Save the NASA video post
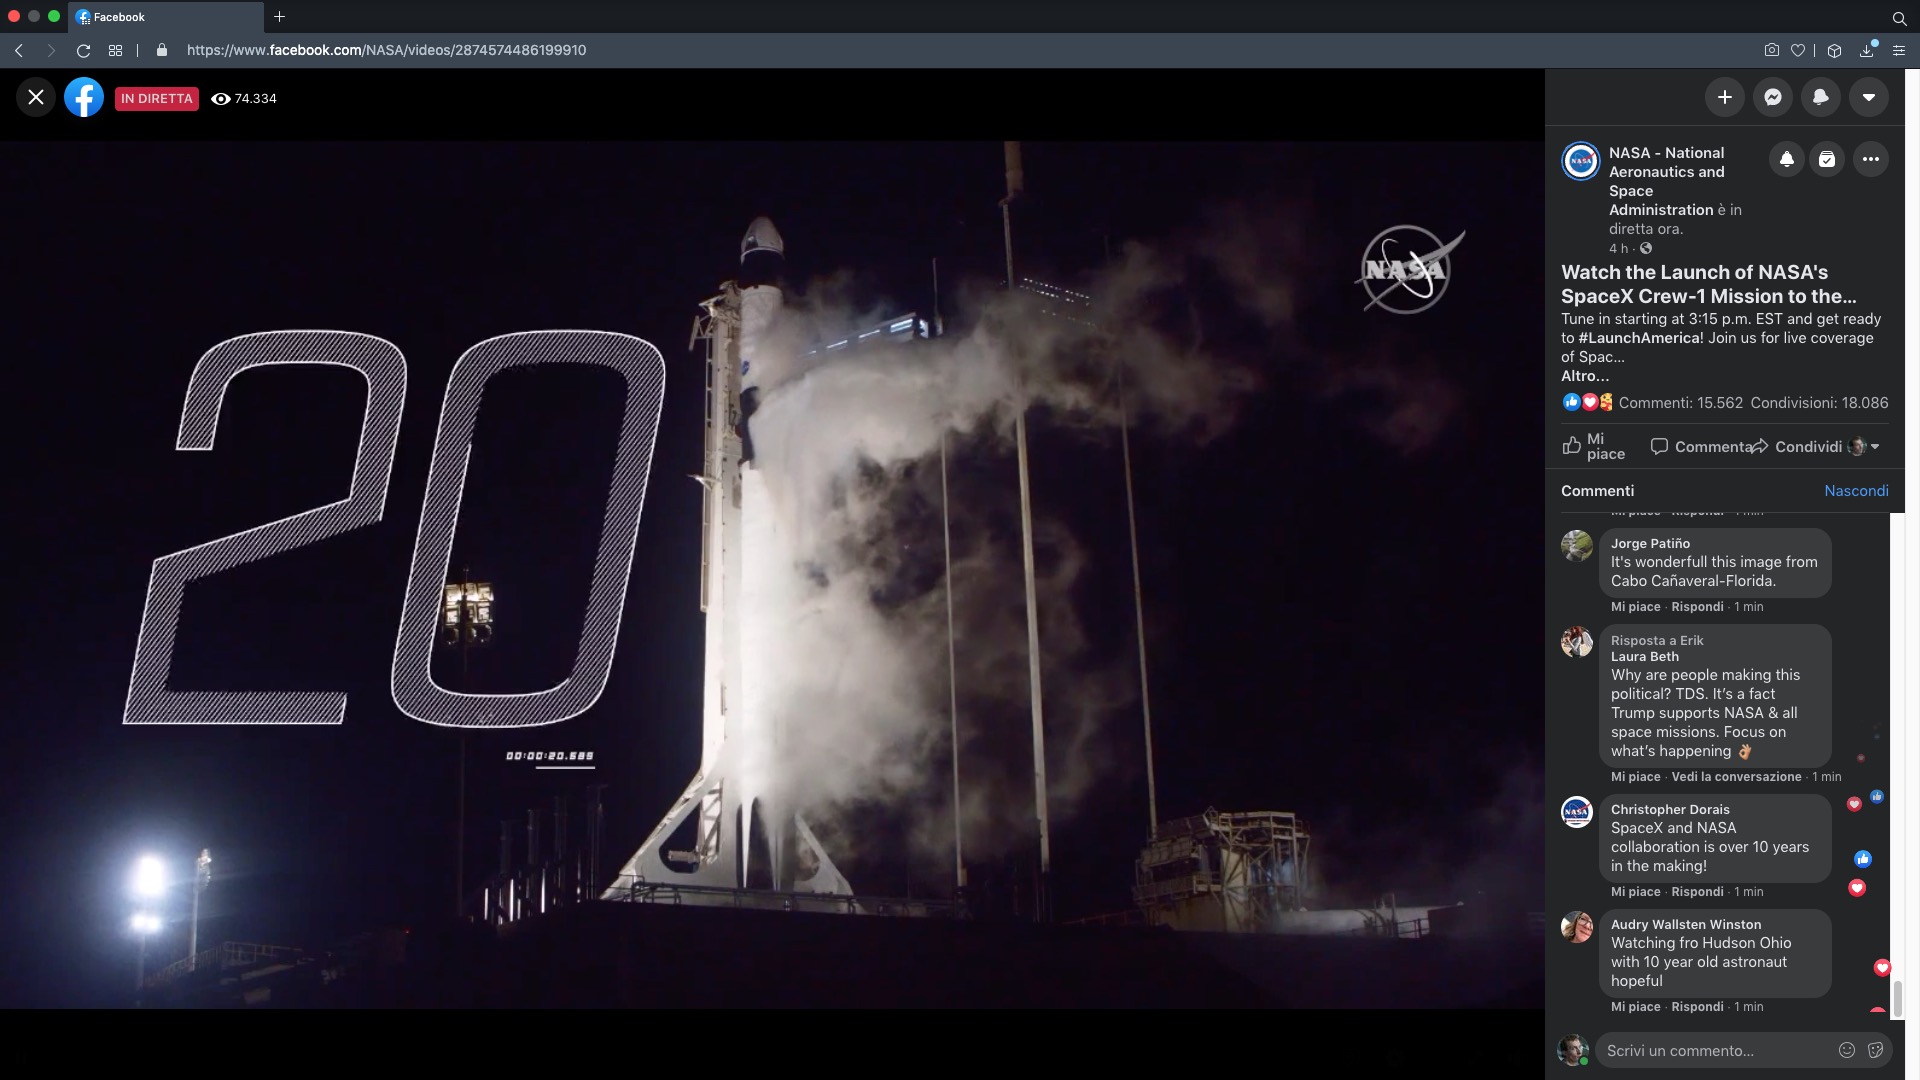The image size is (1920, 1080). [x=1827, y=159]
